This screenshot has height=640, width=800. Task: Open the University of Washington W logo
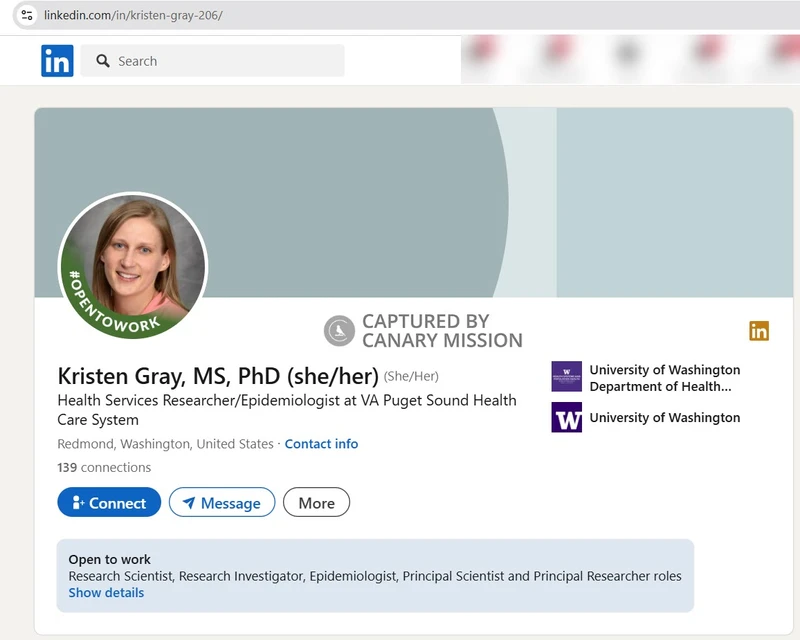pos(566,417)
